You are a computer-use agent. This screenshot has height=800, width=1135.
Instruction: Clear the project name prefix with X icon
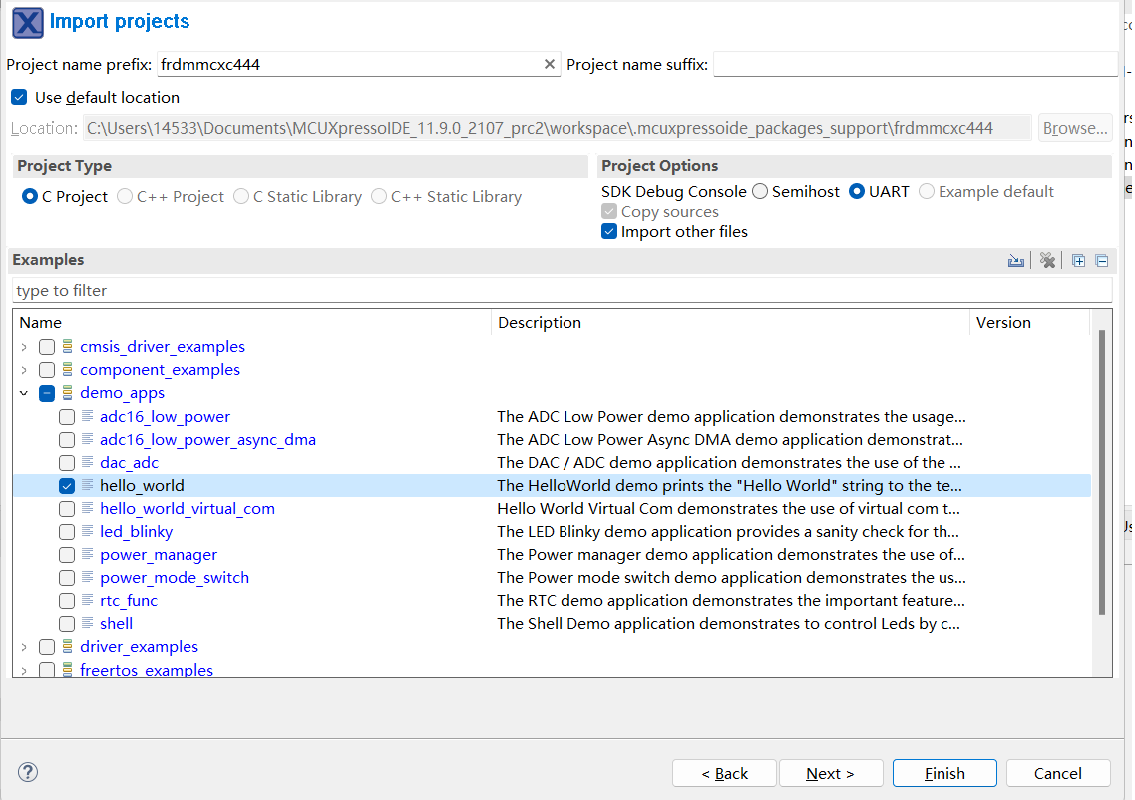(549, 64)
